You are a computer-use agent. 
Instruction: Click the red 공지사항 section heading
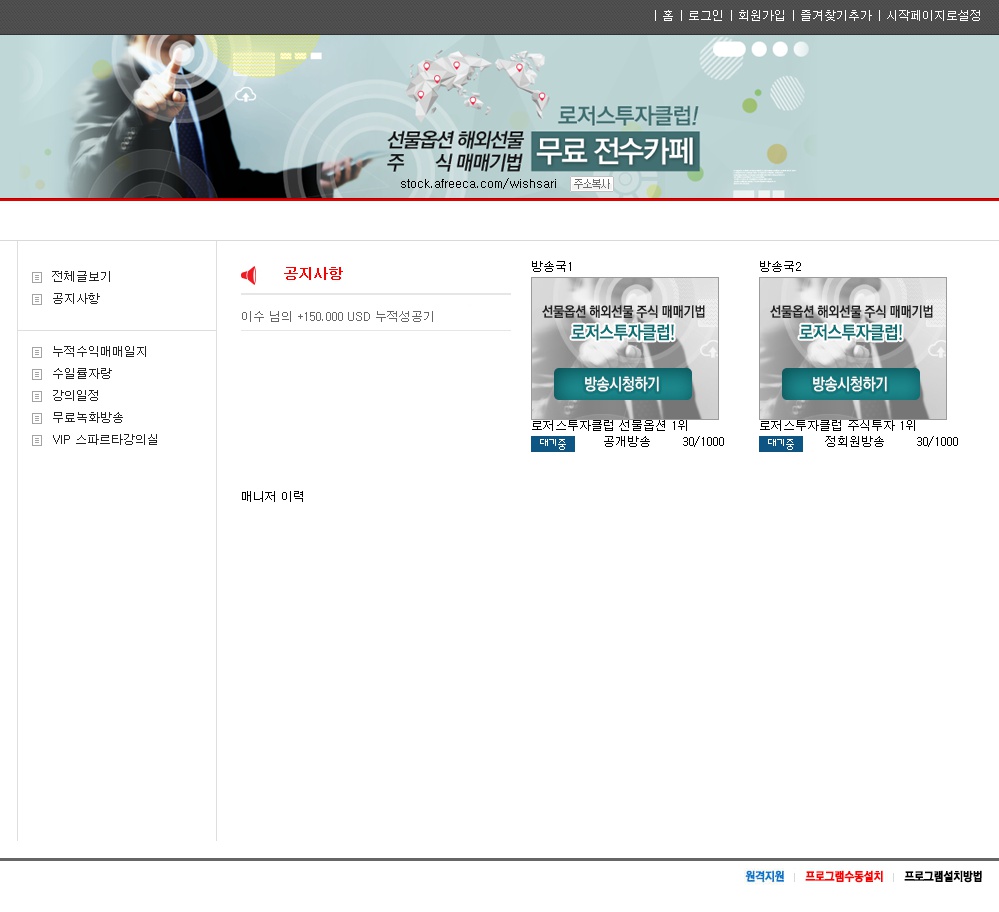(x=313, y=273)
